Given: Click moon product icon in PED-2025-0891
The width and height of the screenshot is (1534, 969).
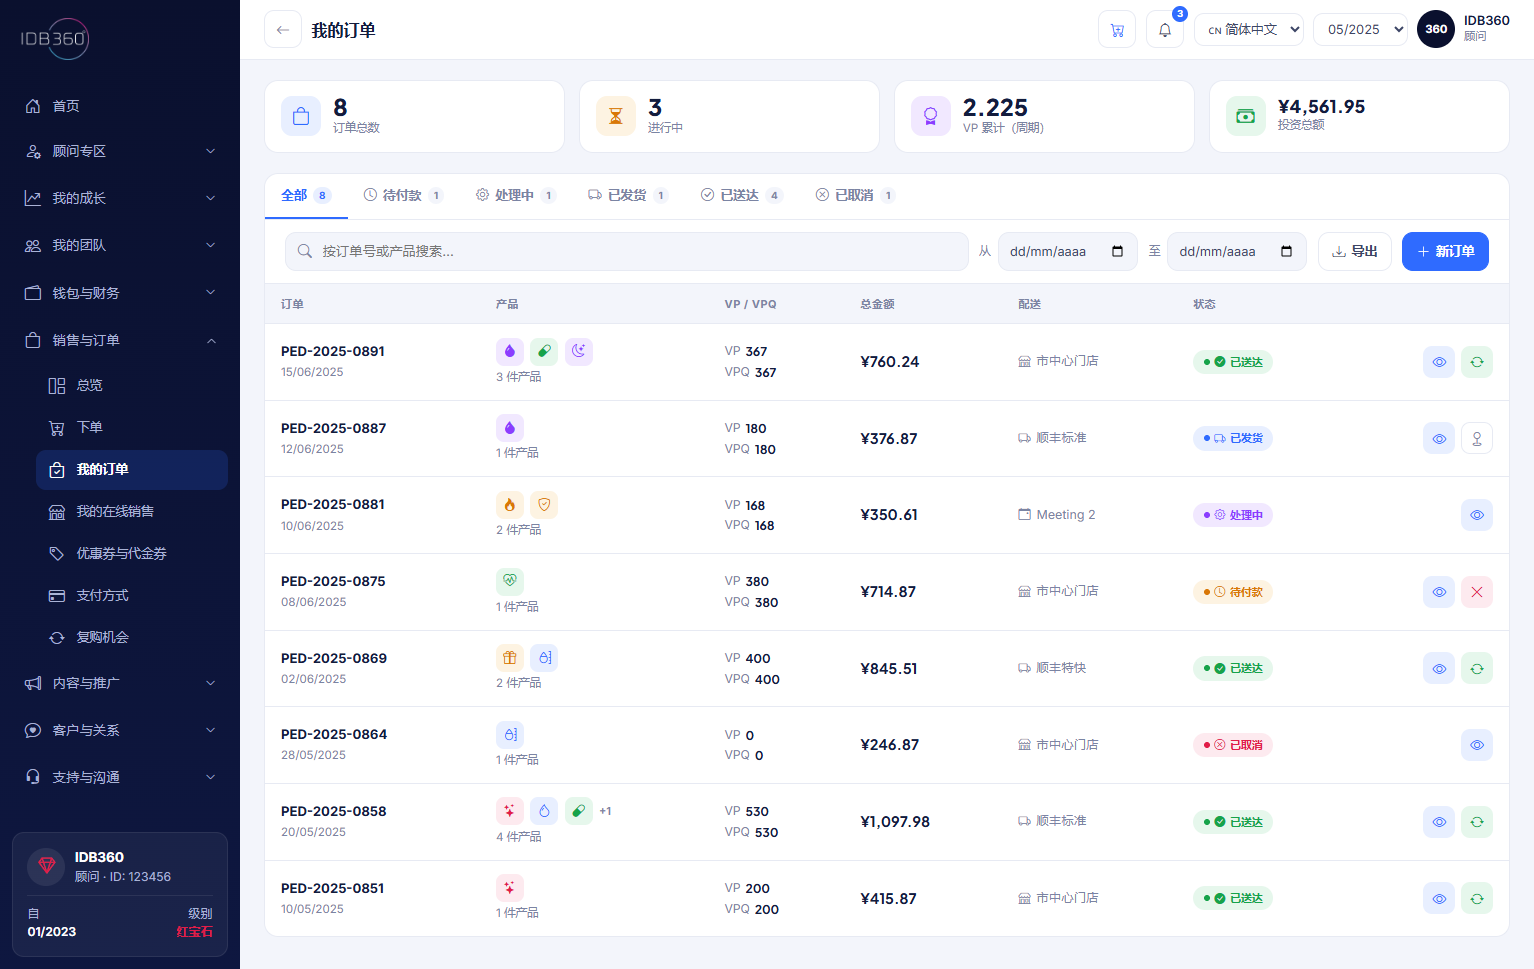Looking at the screenshot, I should click(579, 351).
